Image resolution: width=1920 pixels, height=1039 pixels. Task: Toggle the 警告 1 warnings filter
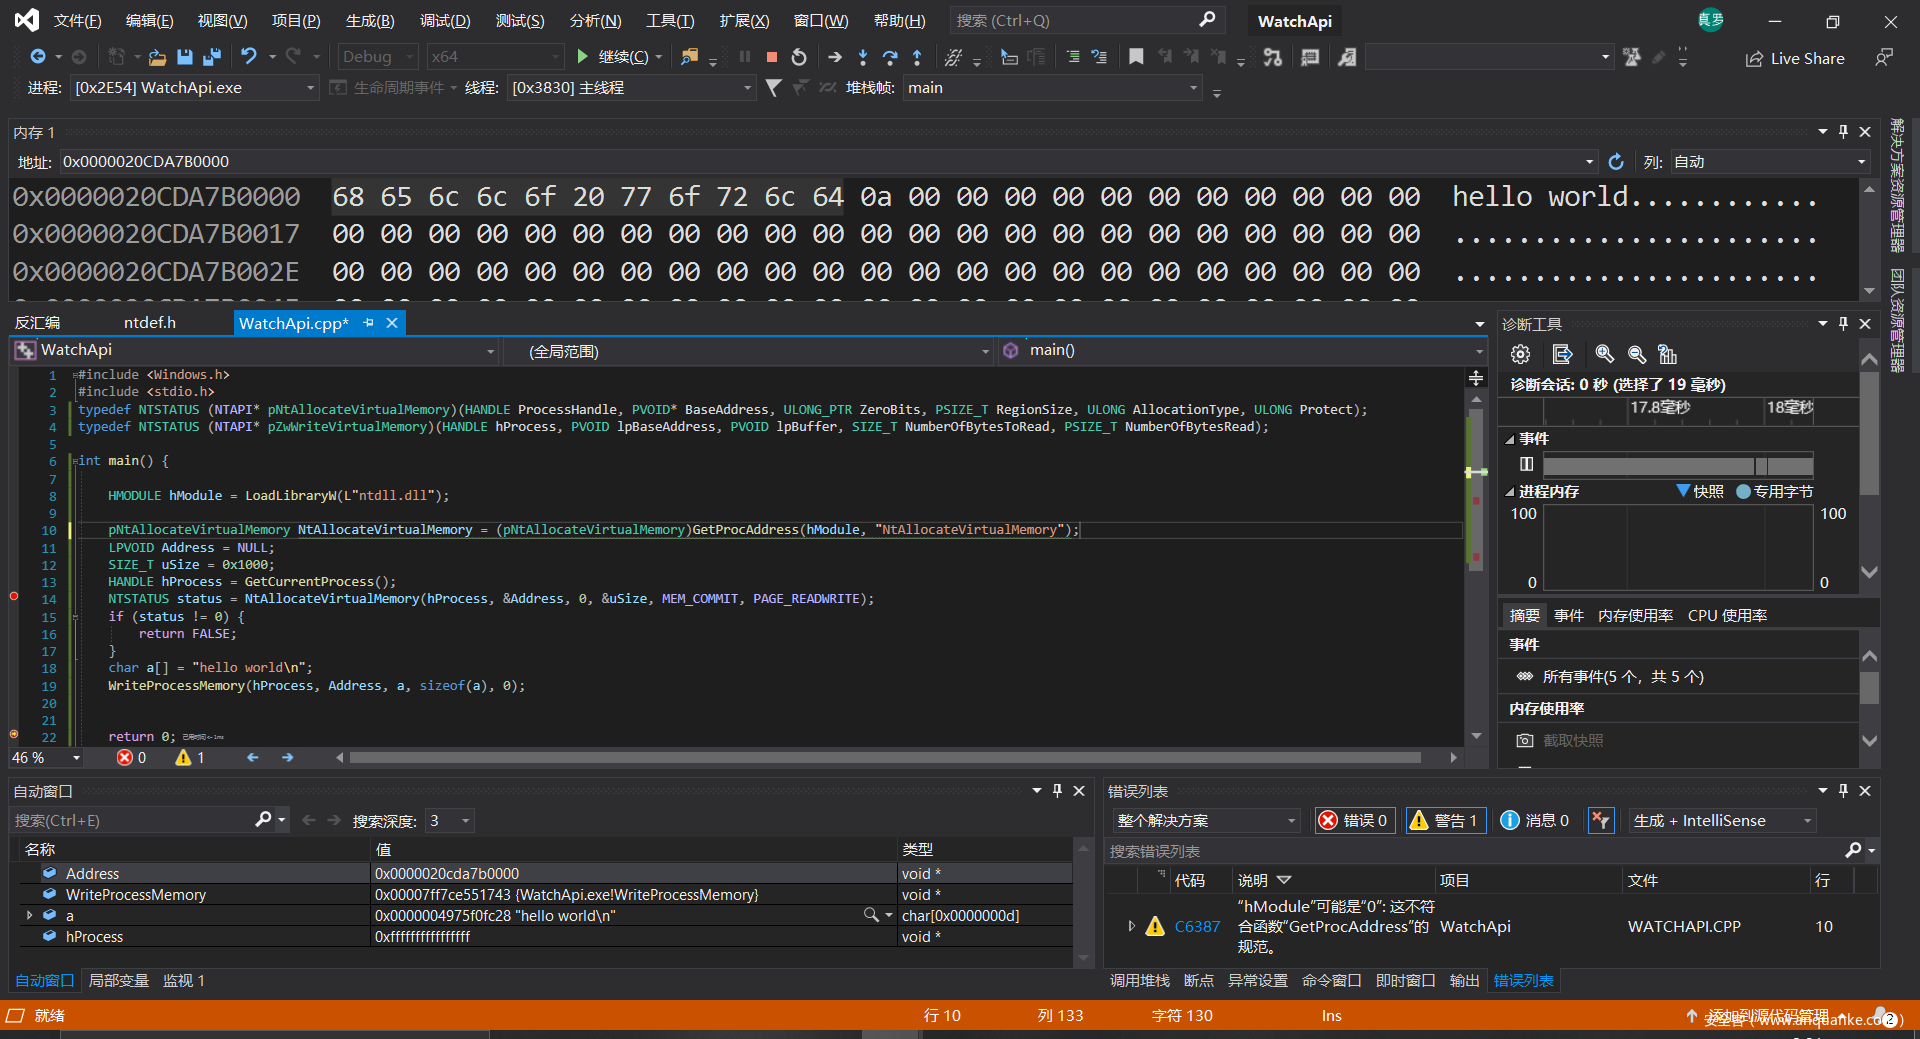point(1446,820)
